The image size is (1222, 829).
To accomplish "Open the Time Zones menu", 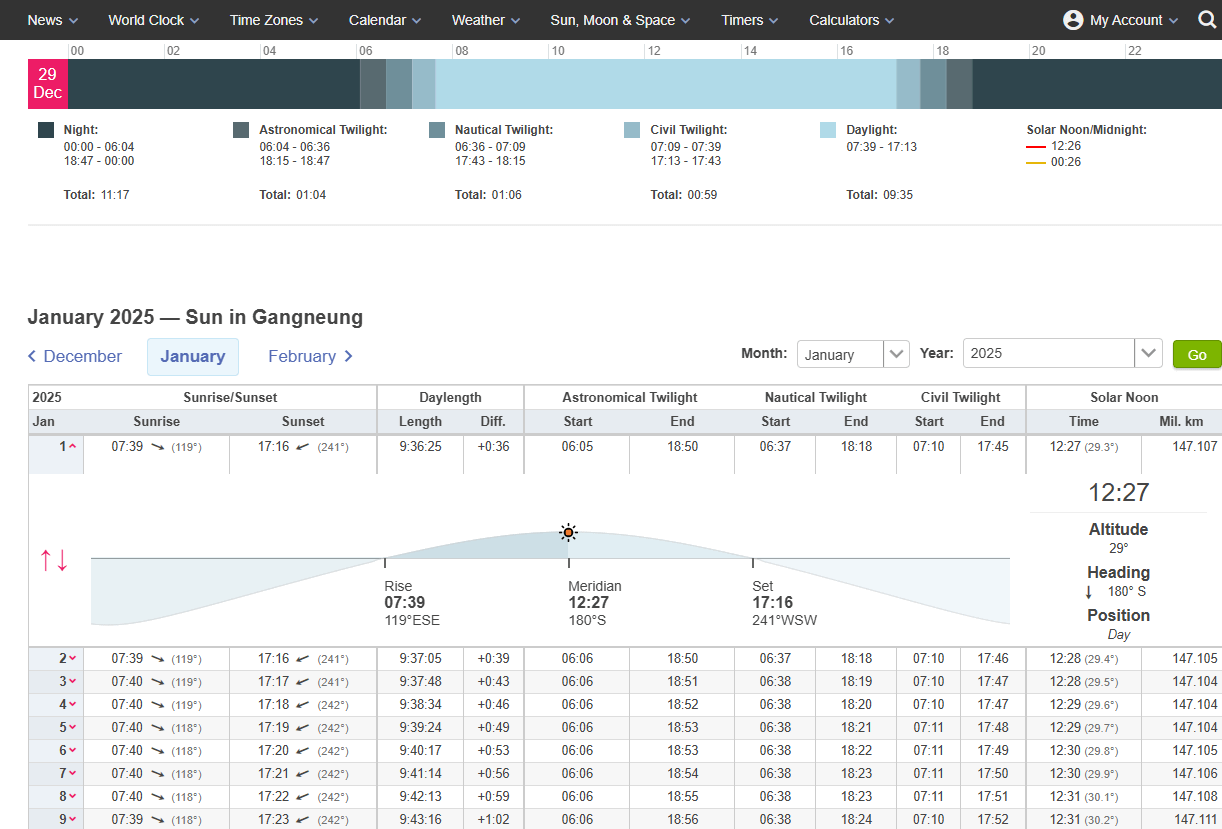I will coord(274,20).
